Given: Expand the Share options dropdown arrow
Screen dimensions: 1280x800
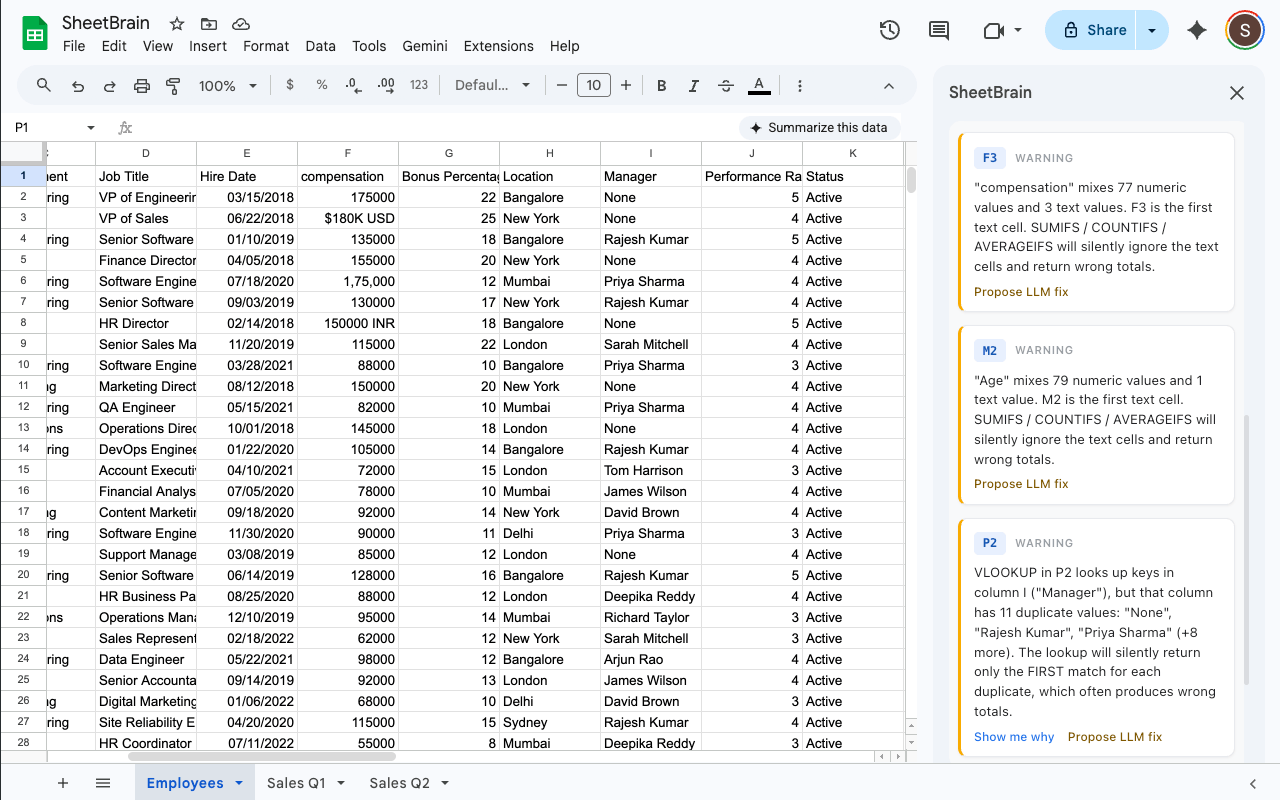Looking at the screenshot, I should tap(1152, 30).
